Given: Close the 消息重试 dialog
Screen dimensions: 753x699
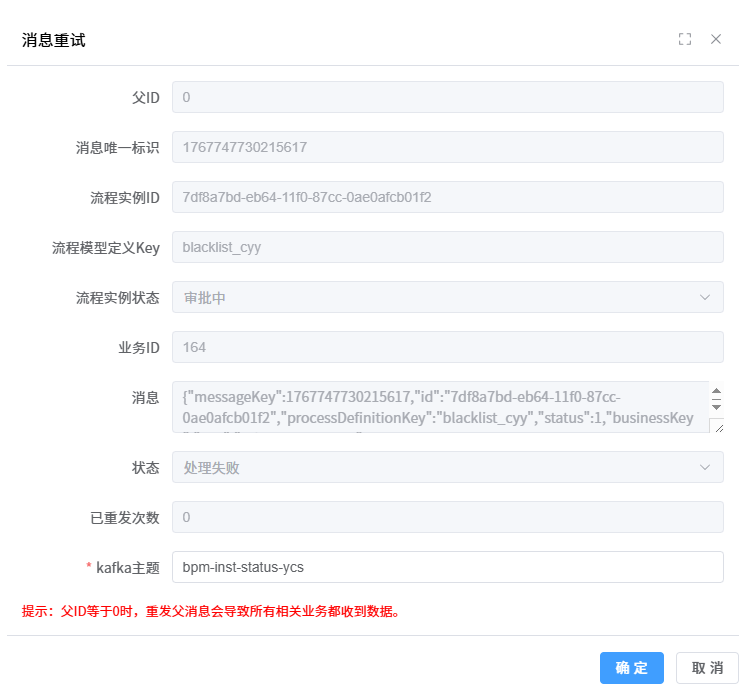Looking at the screenshot, I should [x=716, y=39].
